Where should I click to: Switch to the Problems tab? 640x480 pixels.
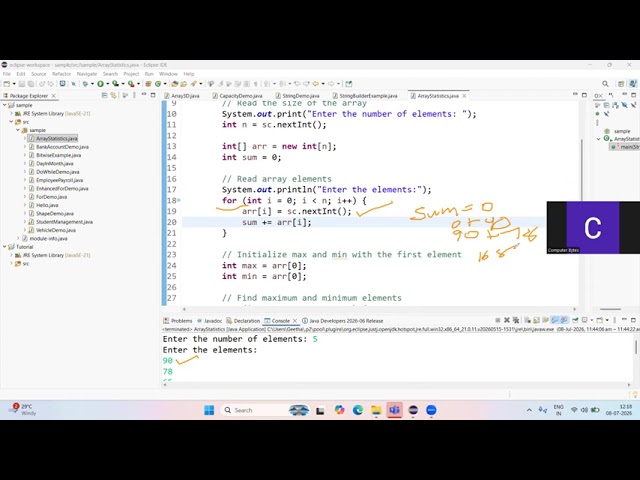(x=178, y=320)
